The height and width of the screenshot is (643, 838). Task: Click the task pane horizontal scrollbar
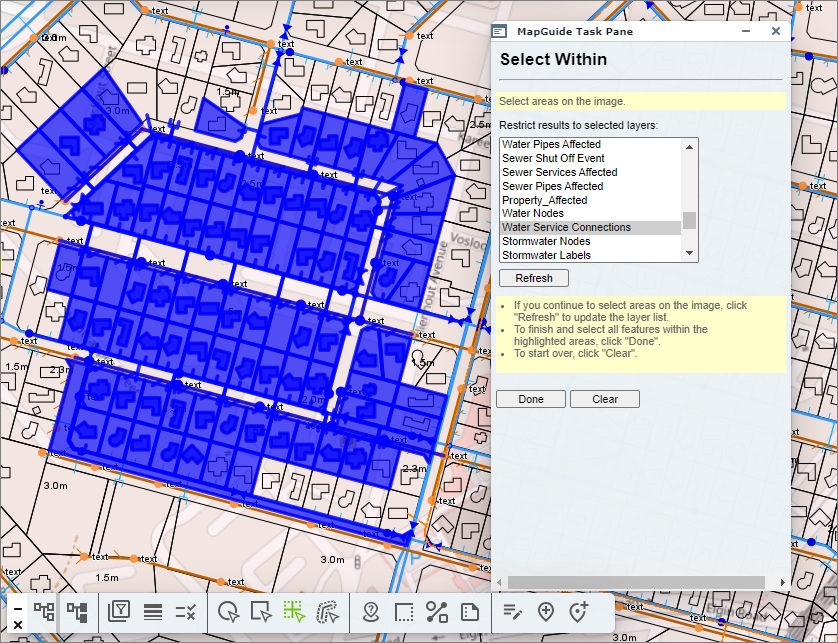click(636, 582)
